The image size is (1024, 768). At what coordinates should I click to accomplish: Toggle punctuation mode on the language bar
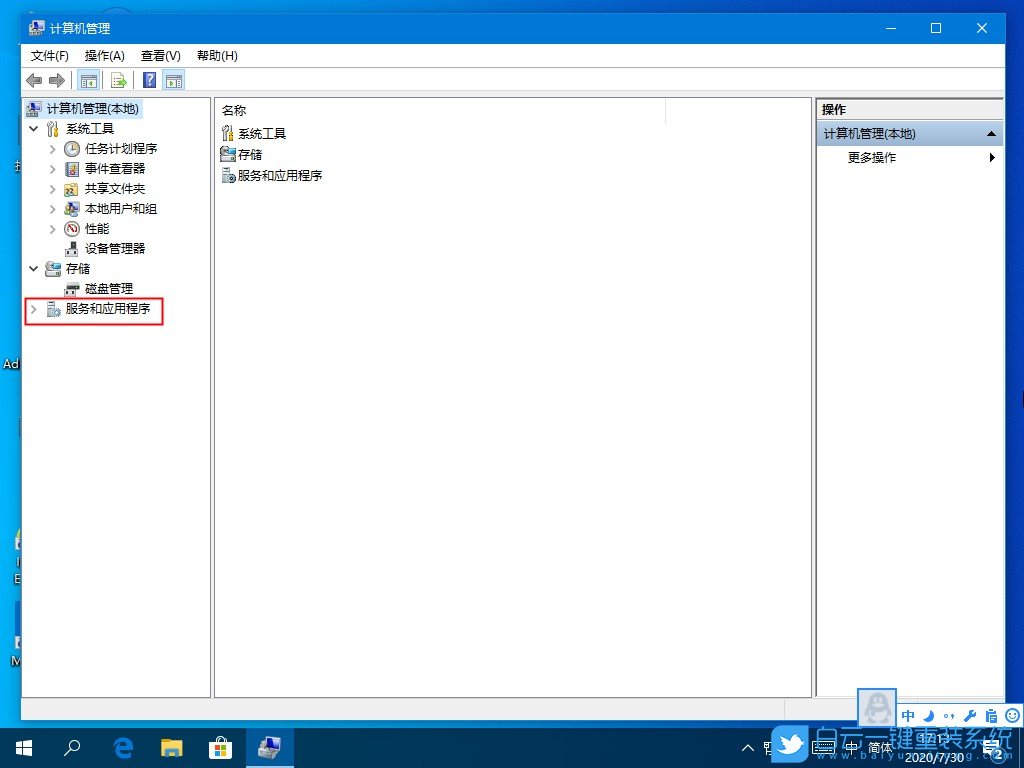[x=948, y=715]
